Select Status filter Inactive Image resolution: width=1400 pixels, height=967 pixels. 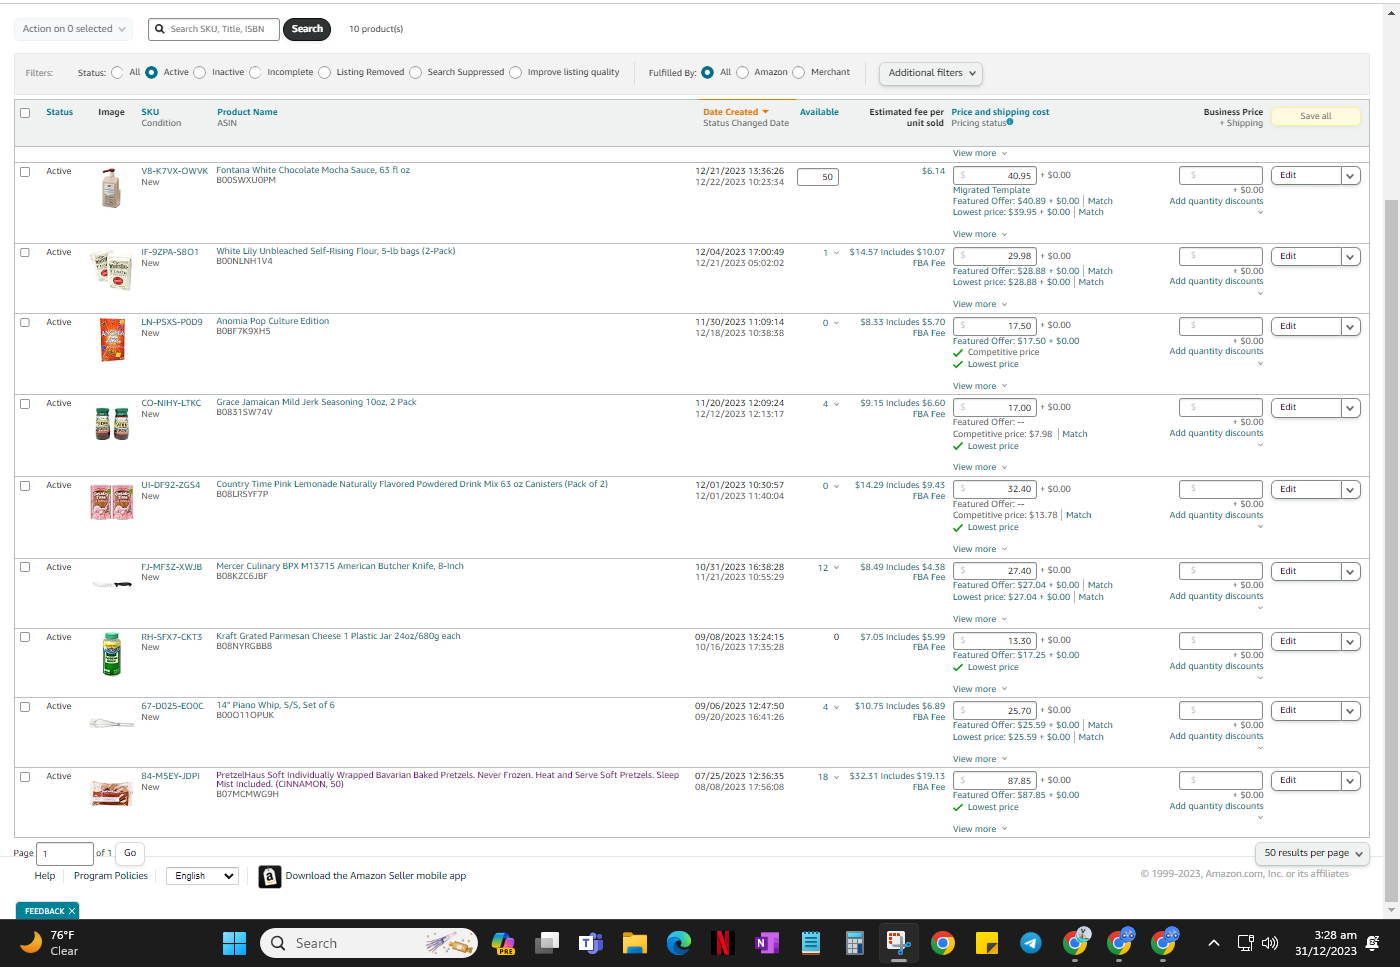point(200,72)
